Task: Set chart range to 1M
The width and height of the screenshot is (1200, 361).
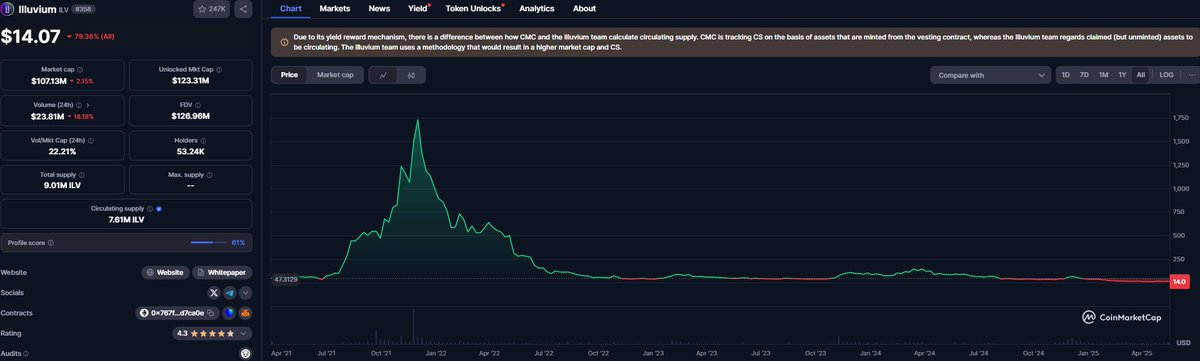Action: coord(1103,75)
